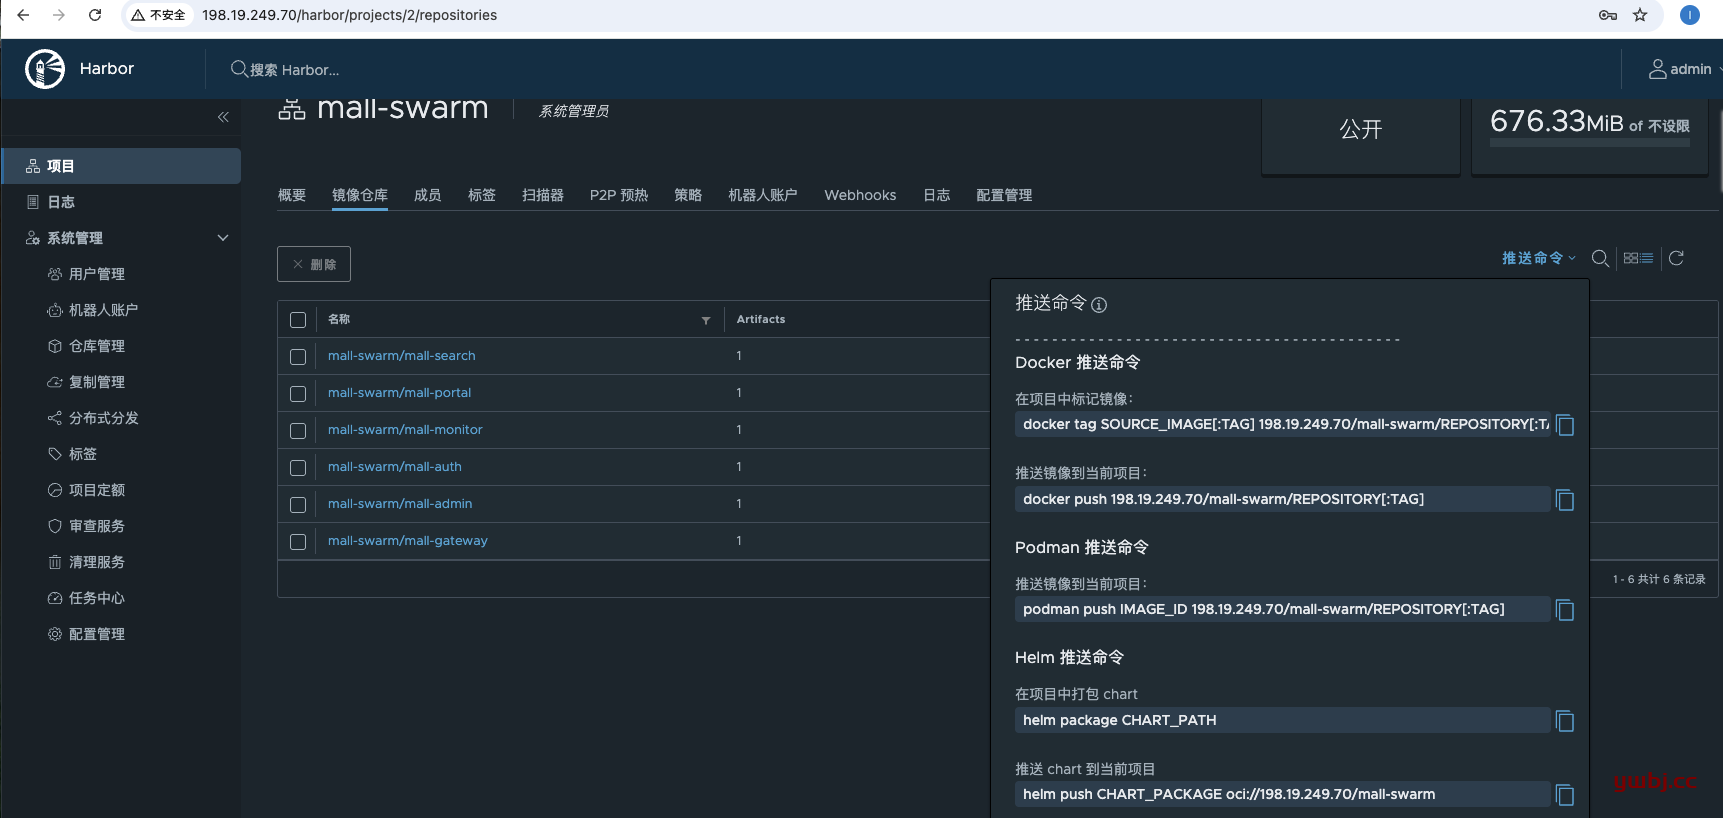This screenshot has width=1723, height=818.
Task: Open the mall-swarm/mall-monitor repository
Action: (405, 430)
